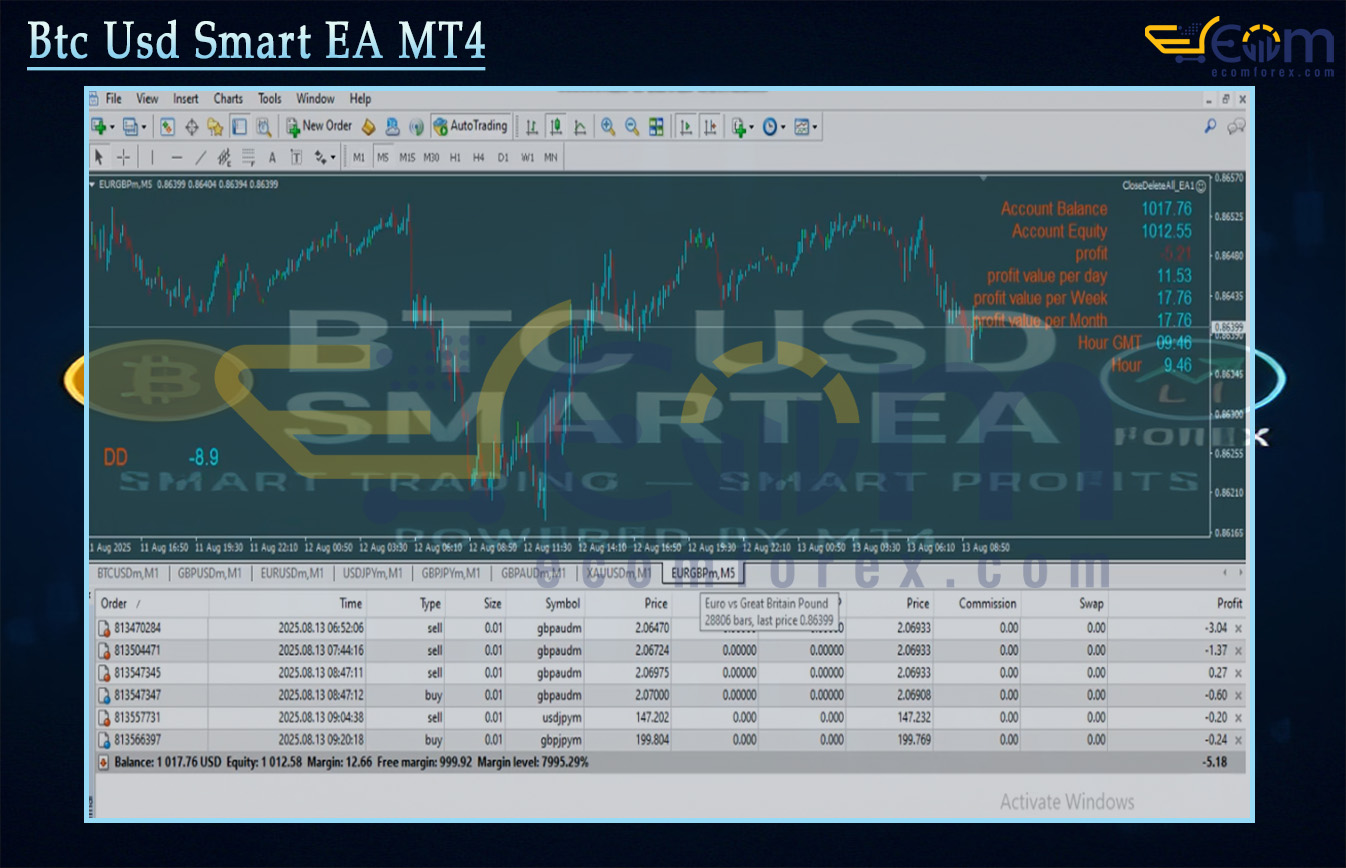Switch to the BTCUSDm,M1 chart tab
Viewport: 1346px width, 868px height.
(x=127, y=573)
